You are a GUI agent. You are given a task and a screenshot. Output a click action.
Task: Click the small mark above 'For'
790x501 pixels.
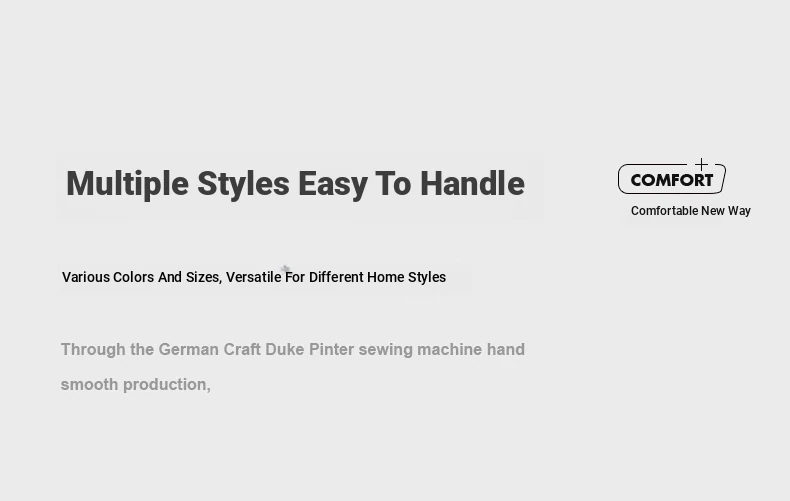click(285, 268)
